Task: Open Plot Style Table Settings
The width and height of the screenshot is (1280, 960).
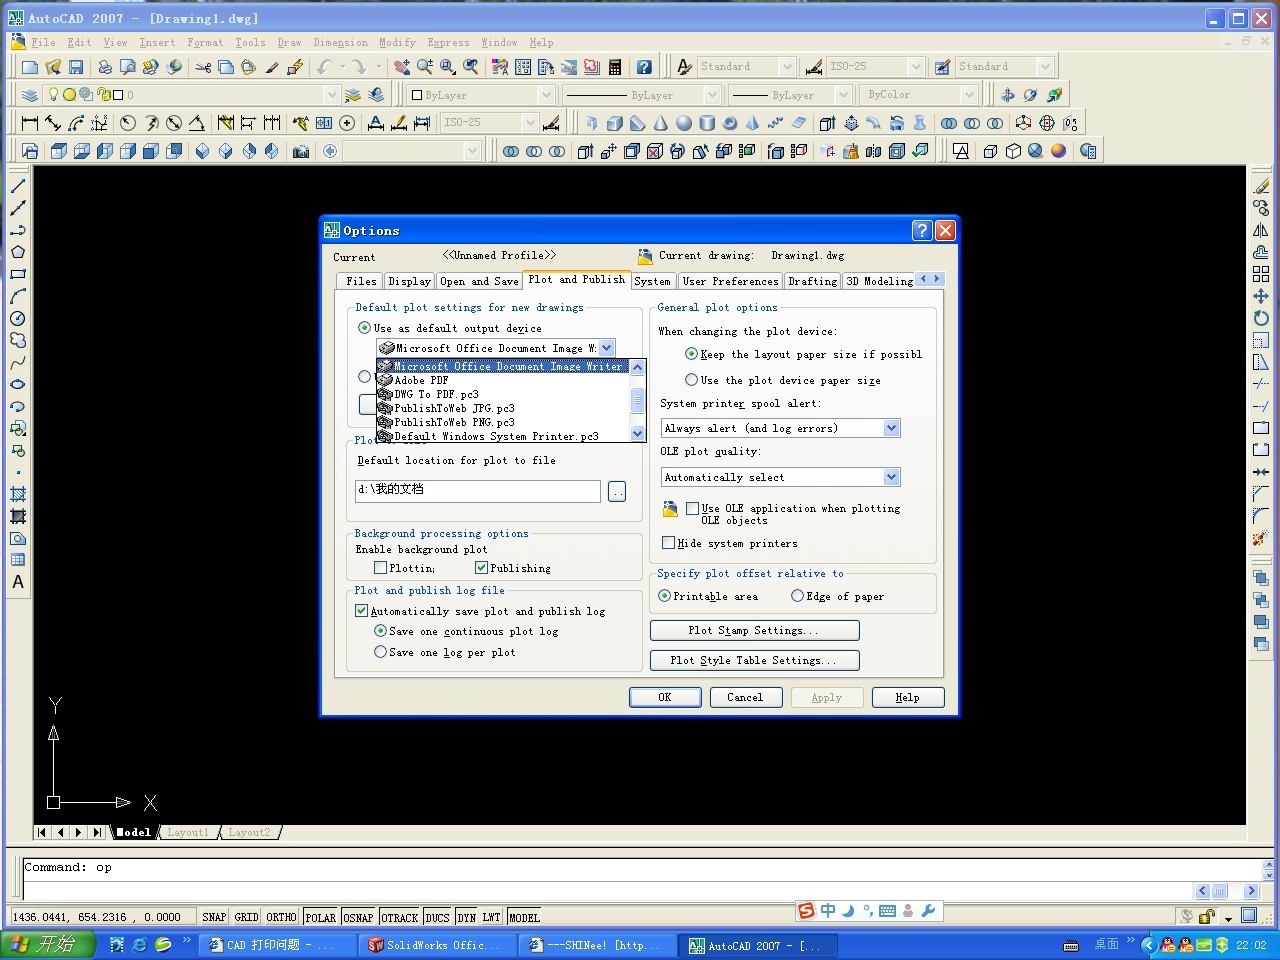Action: 754,660
